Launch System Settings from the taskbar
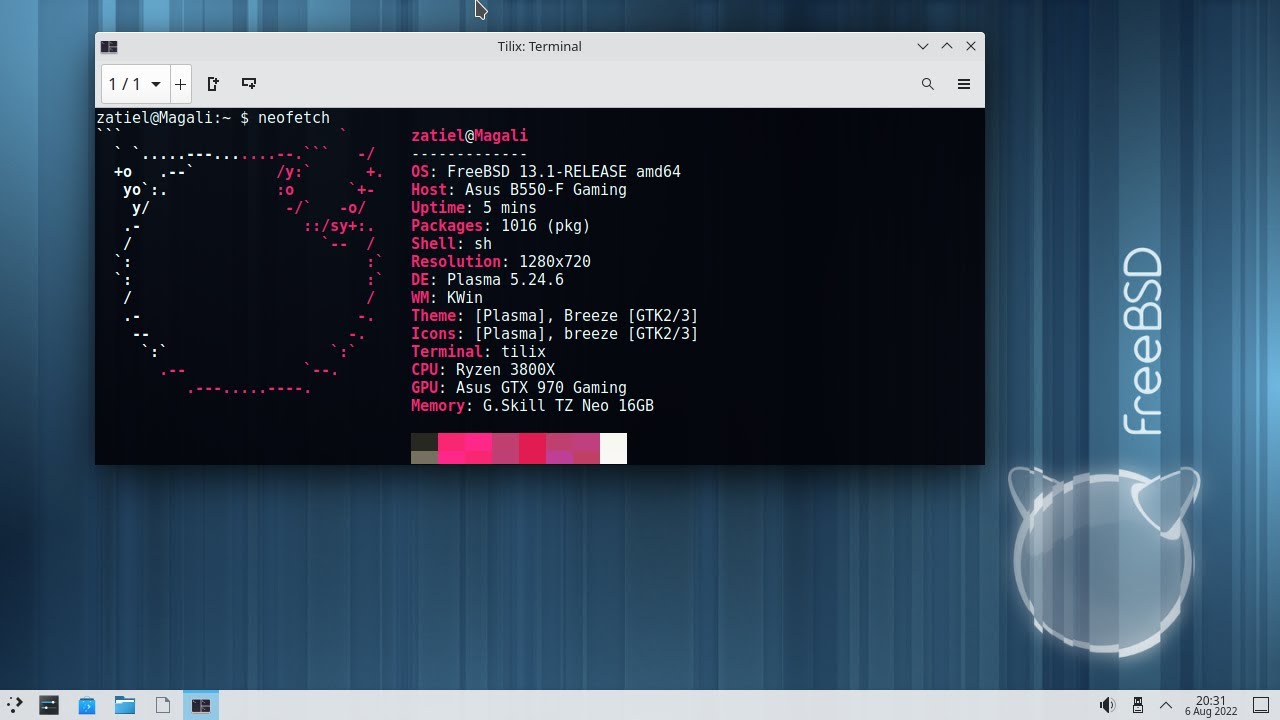 [x=49, y=705]
